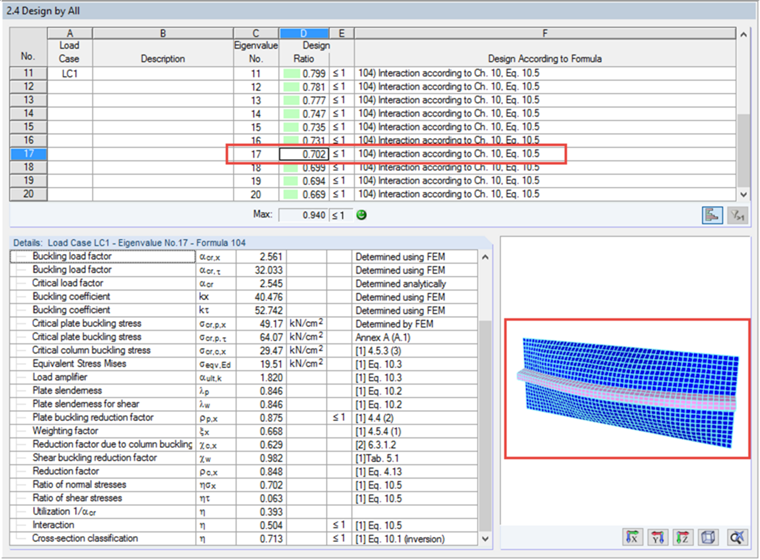Click design ratio 0.799 cell
760x560 pixels.
point(304,73)
